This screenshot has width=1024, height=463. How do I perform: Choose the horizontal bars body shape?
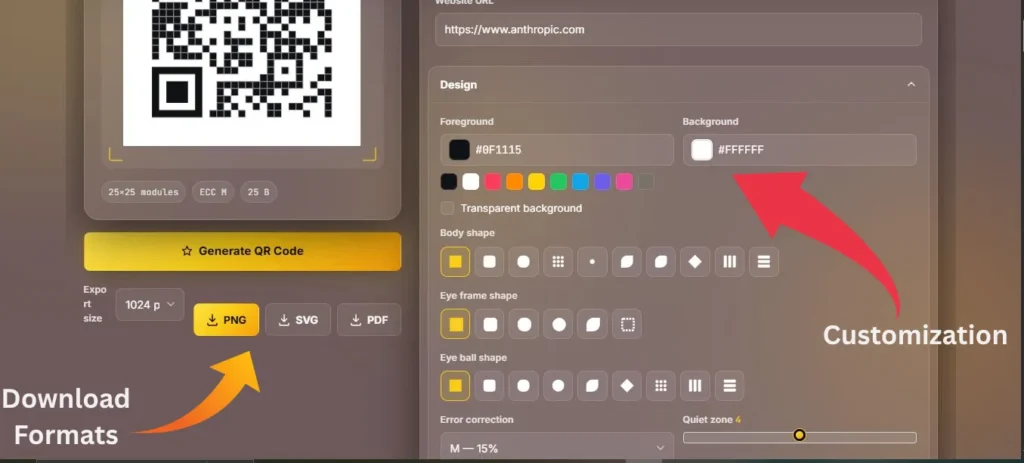763,262
